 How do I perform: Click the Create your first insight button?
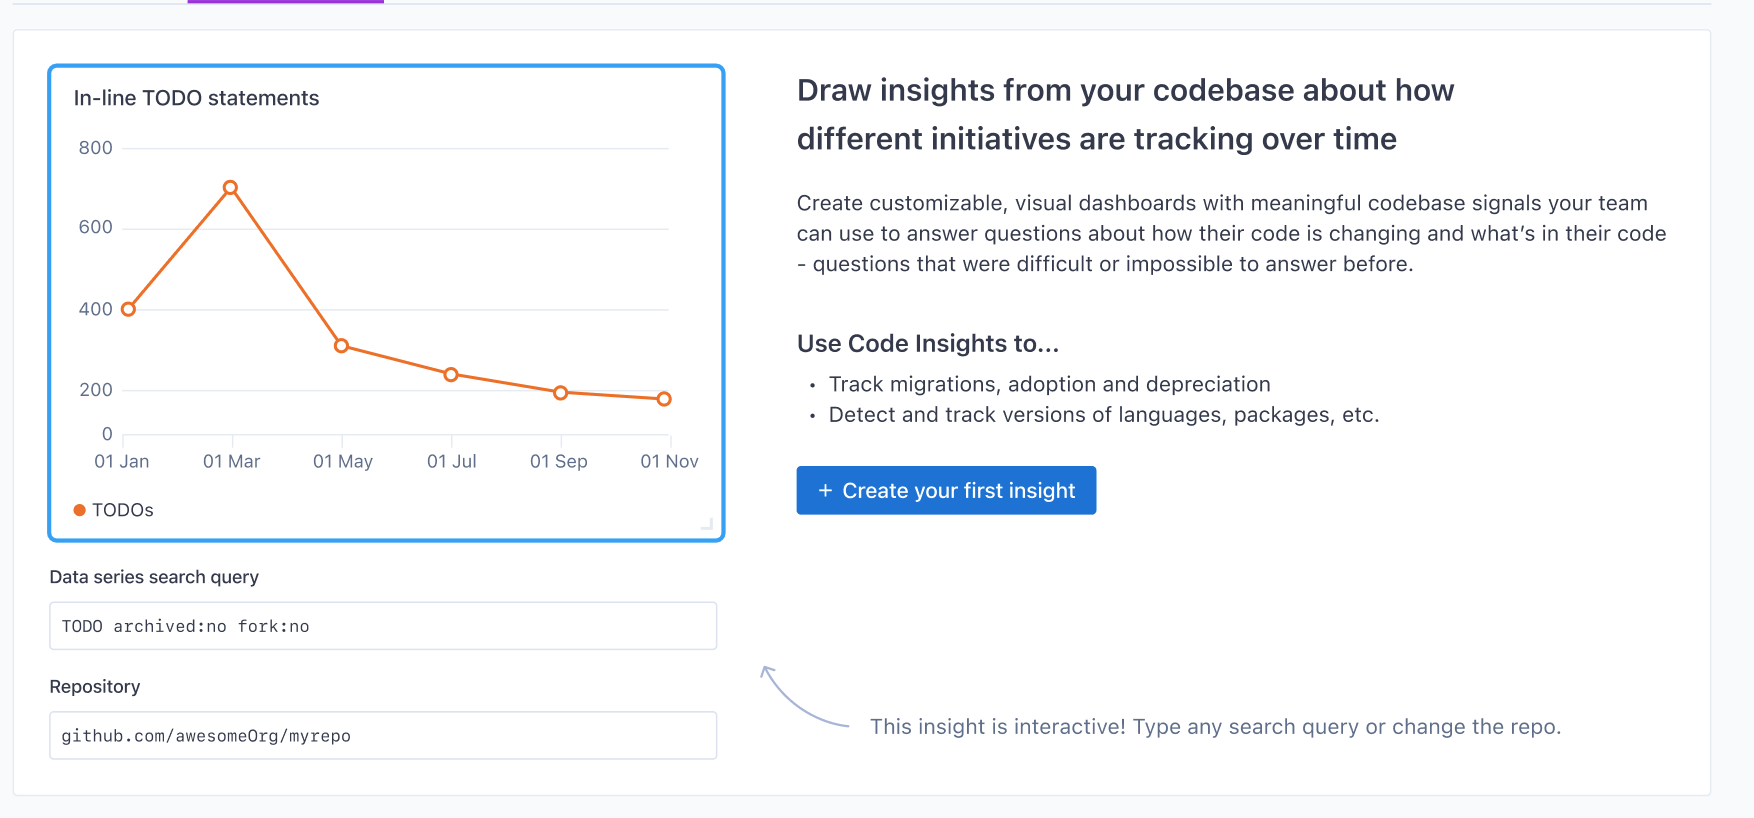(x=946, y=490)
